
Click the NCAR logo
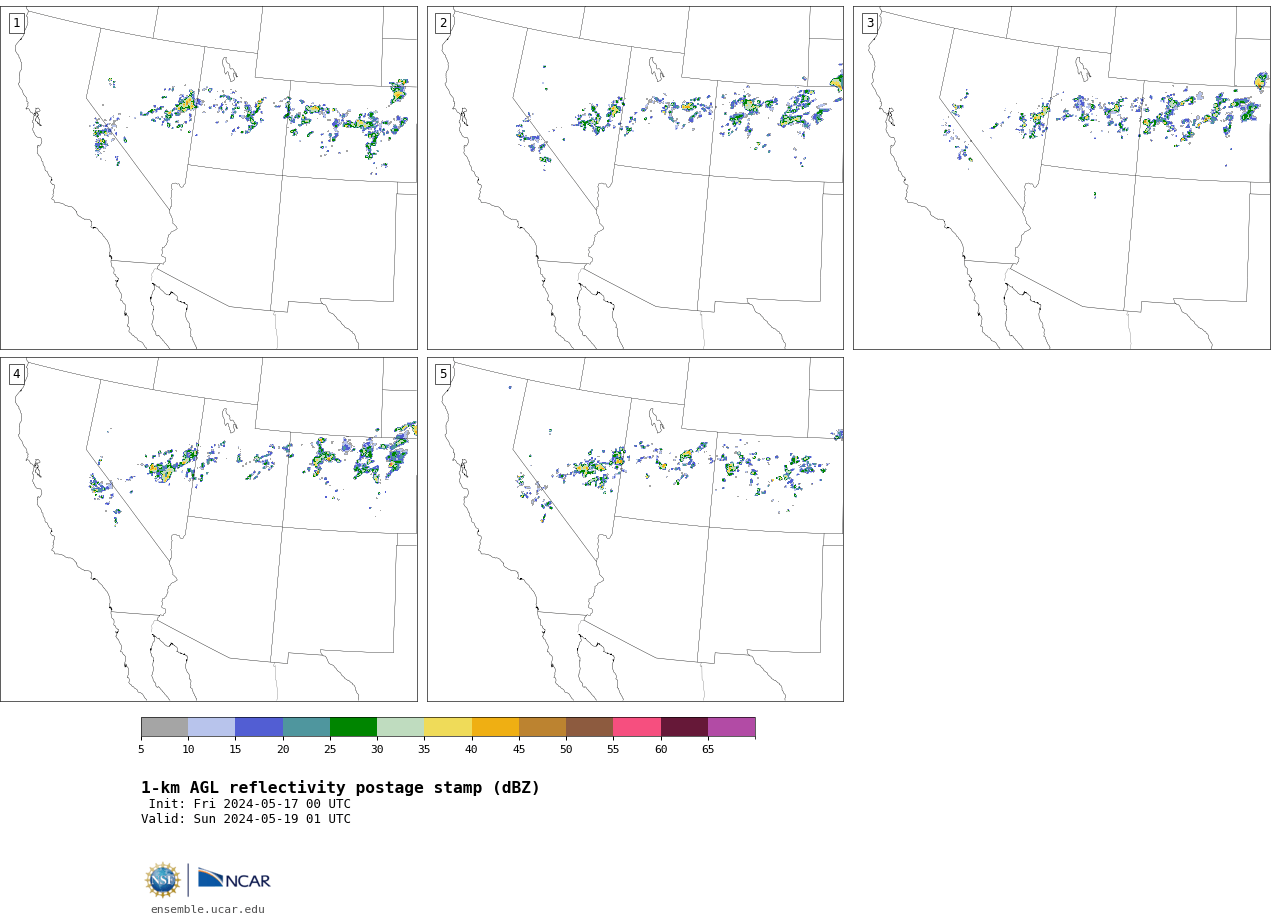(234, 880)
